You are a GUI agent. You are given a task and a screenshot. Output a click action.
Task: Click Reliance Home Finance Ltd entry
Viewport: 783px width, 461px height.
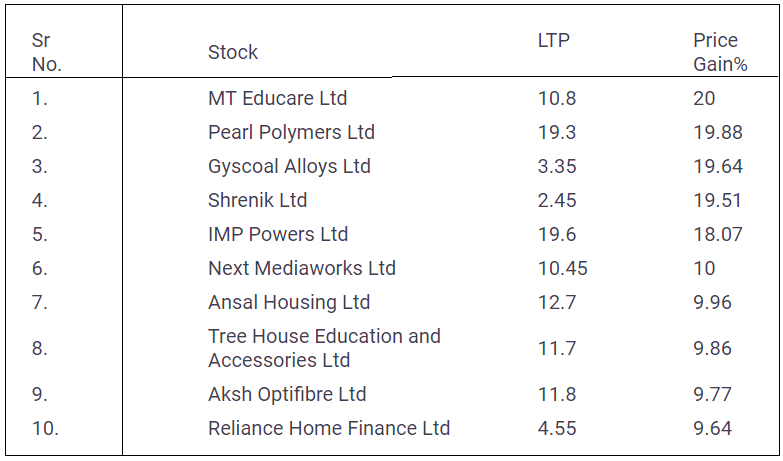(x=329, y=428)
